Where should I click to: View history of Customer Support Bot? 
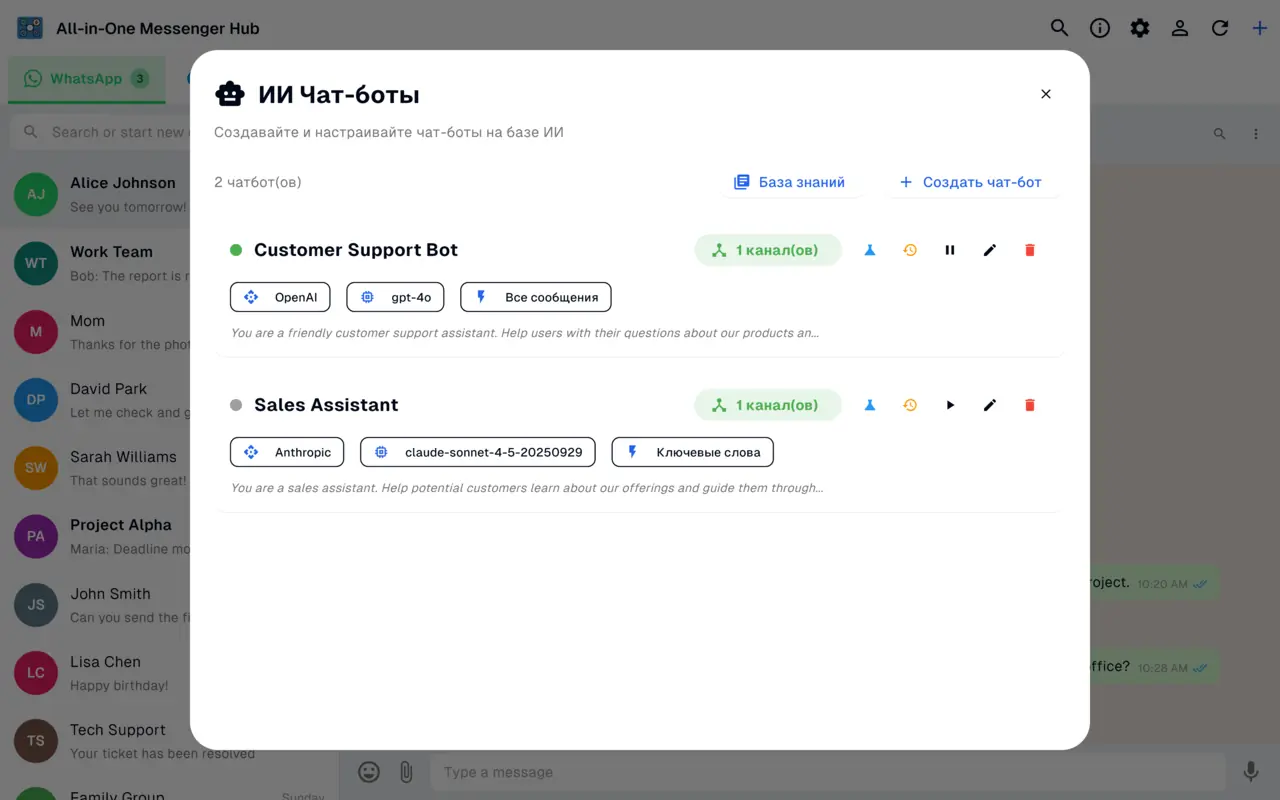(x=910, y=250)
